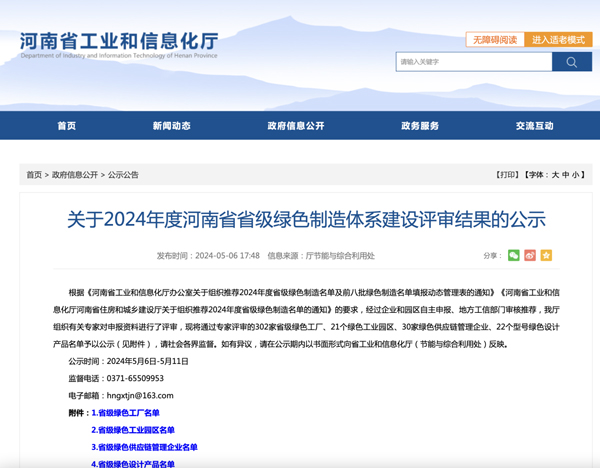
Task: Click the 打印 print link
Action: tap(508, 175)
